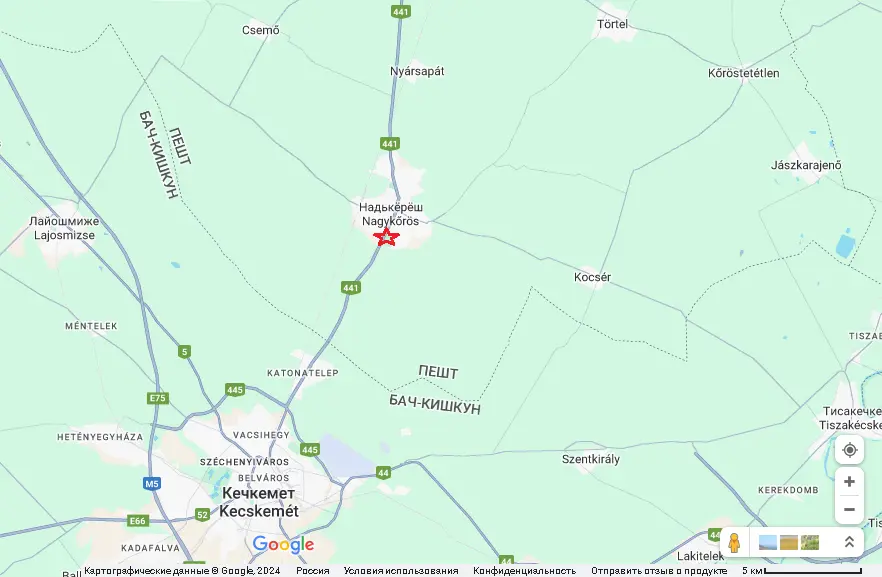
Task: Click the my location target icon
Action: click(849, 450)
